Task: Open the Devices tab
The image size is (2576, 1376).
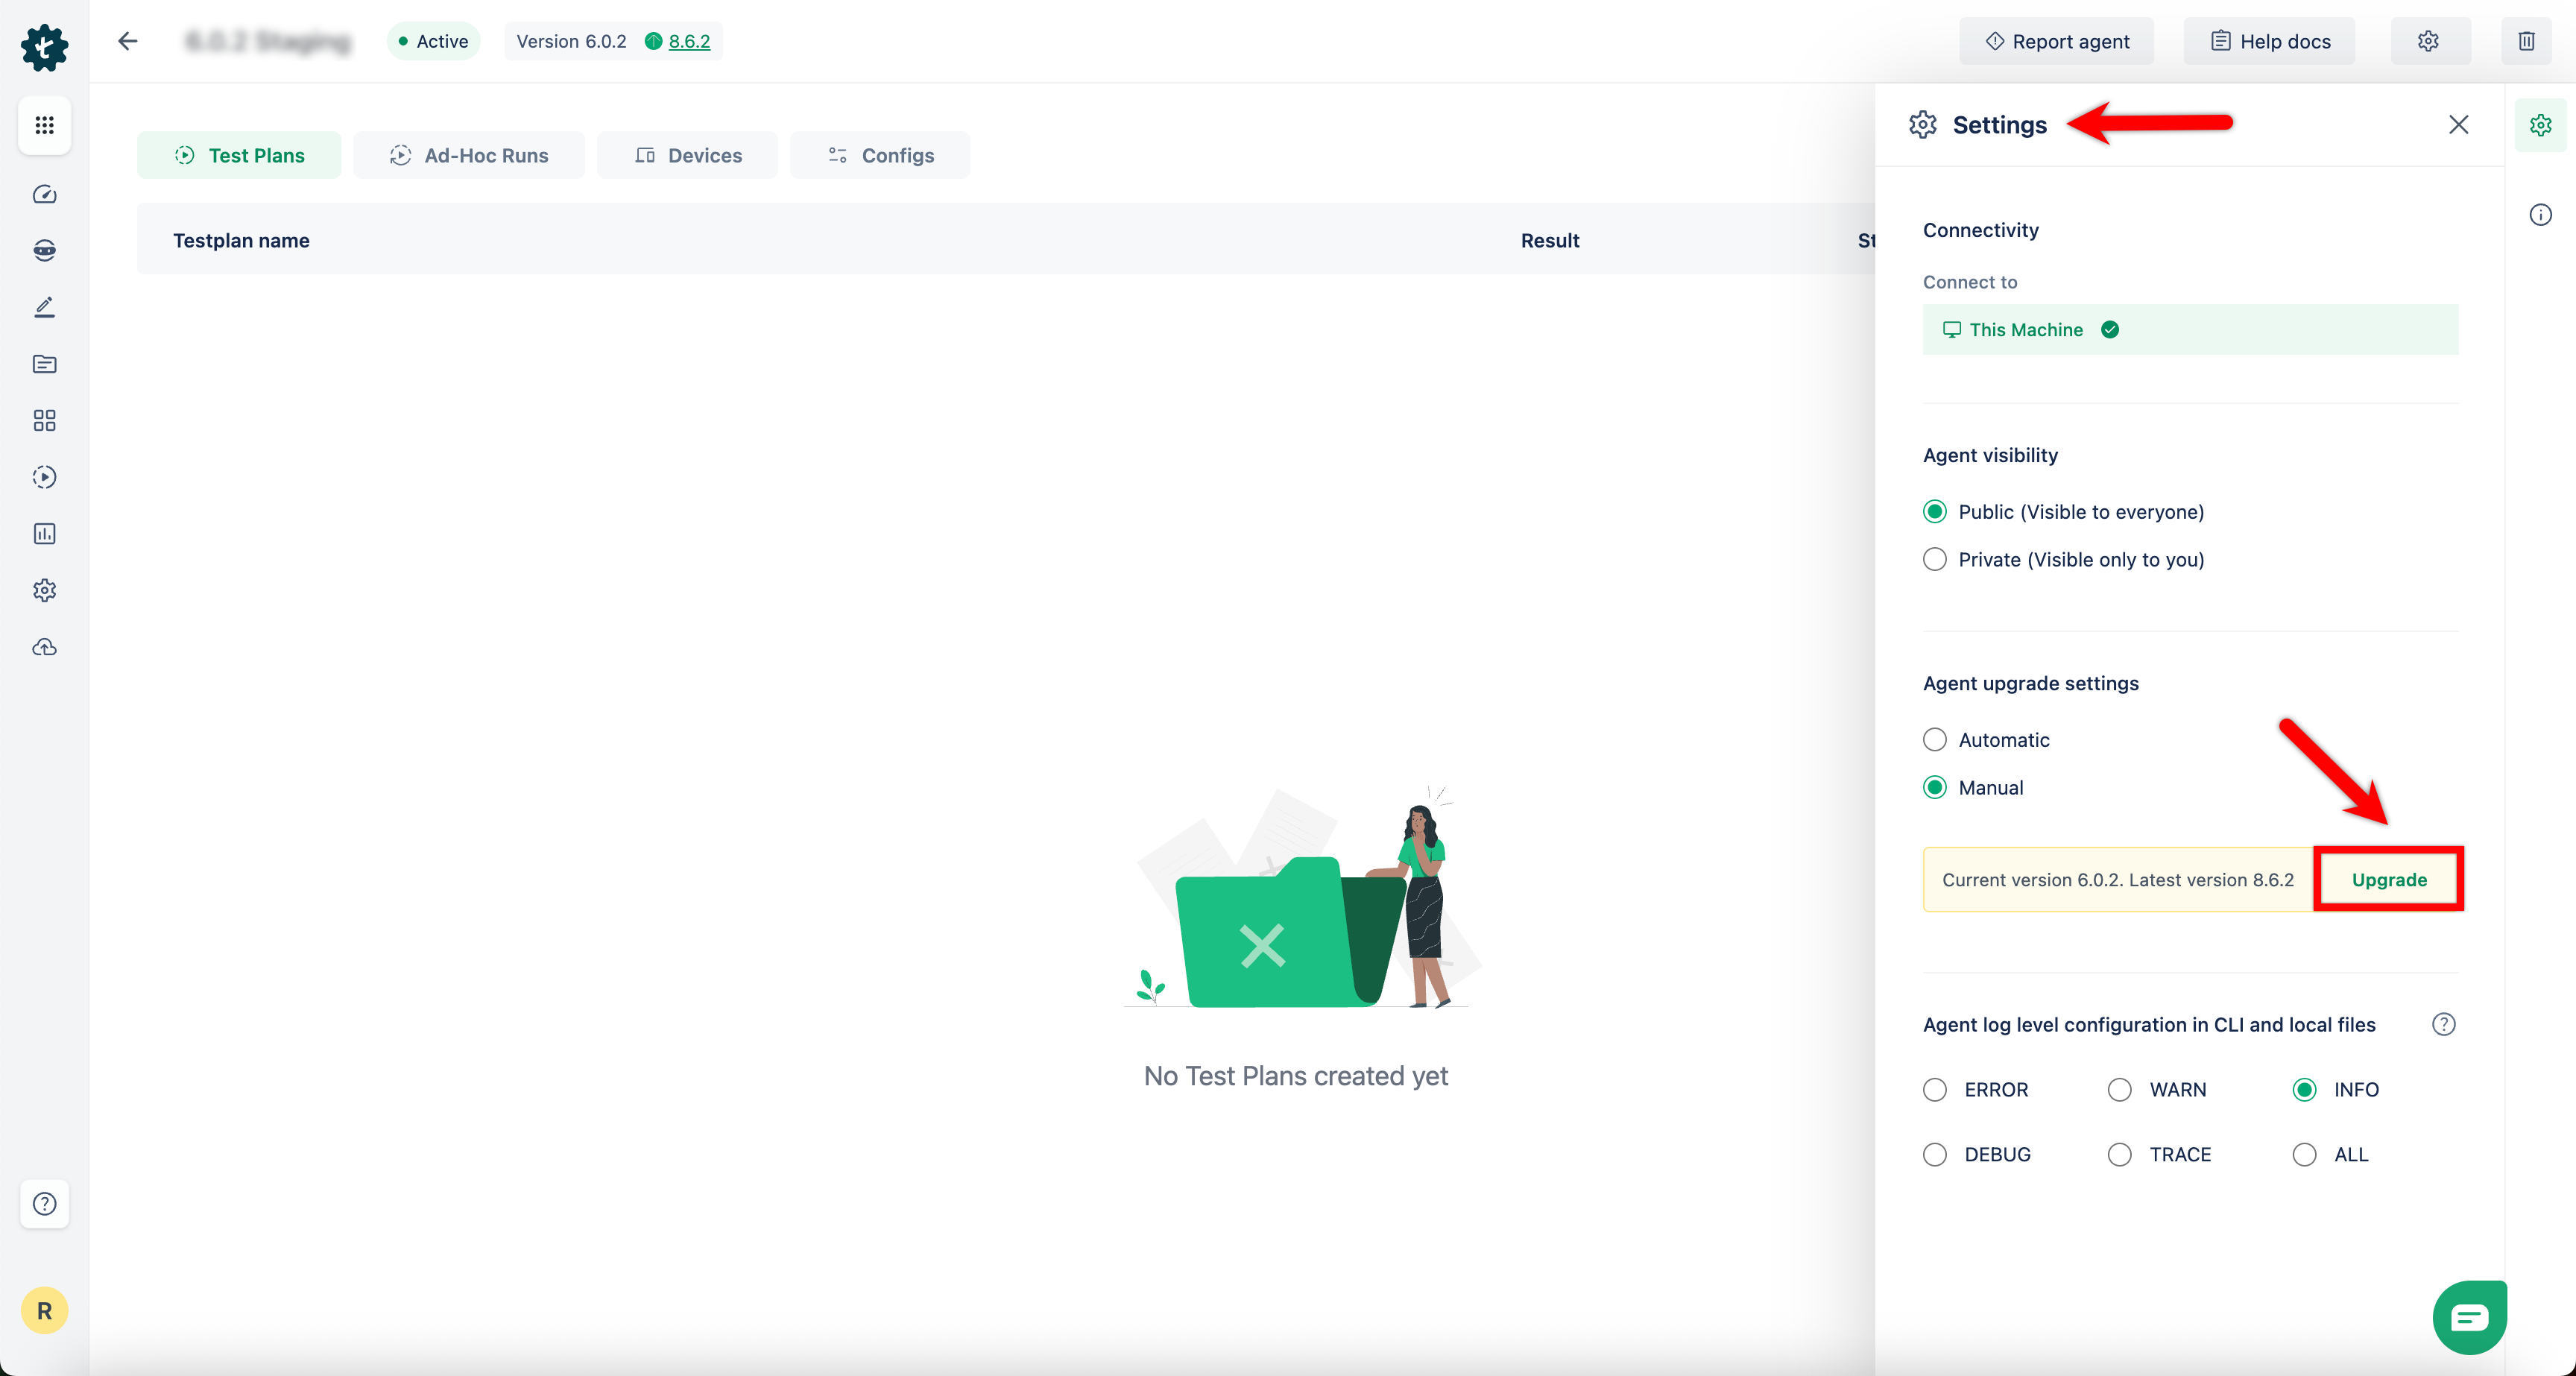Action: (x=688, y=155)
